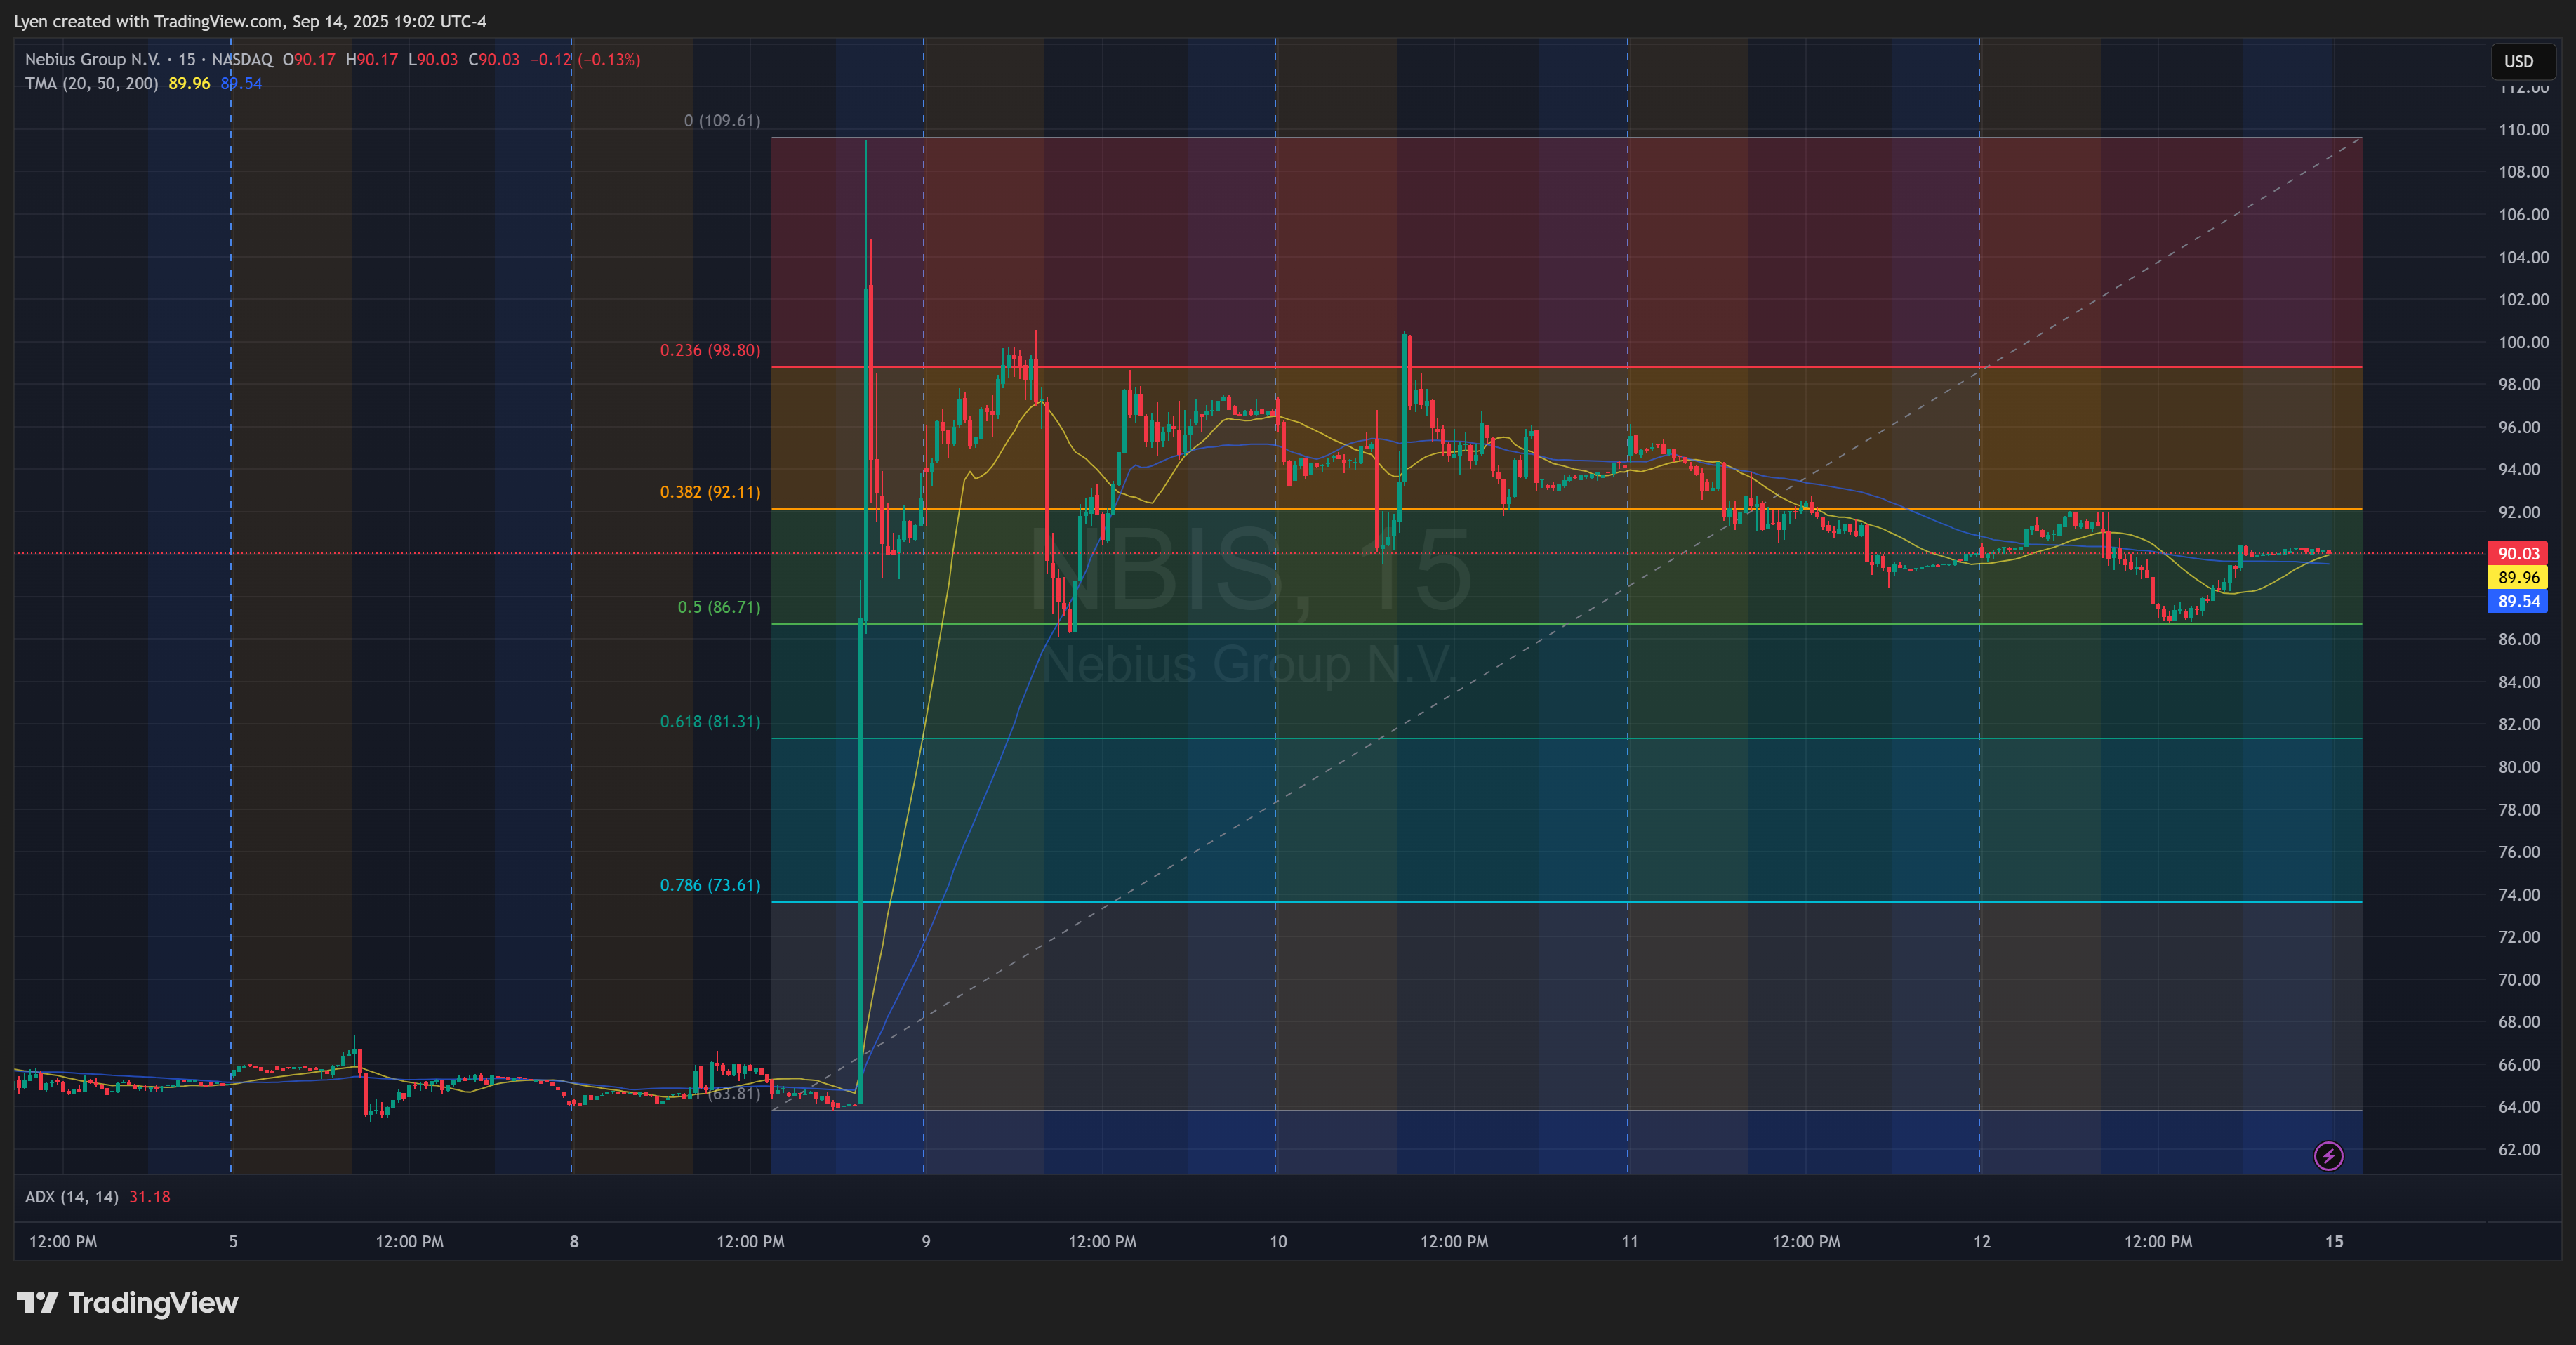Click the date 12 on time axis

click(x=1982, y=1241)
